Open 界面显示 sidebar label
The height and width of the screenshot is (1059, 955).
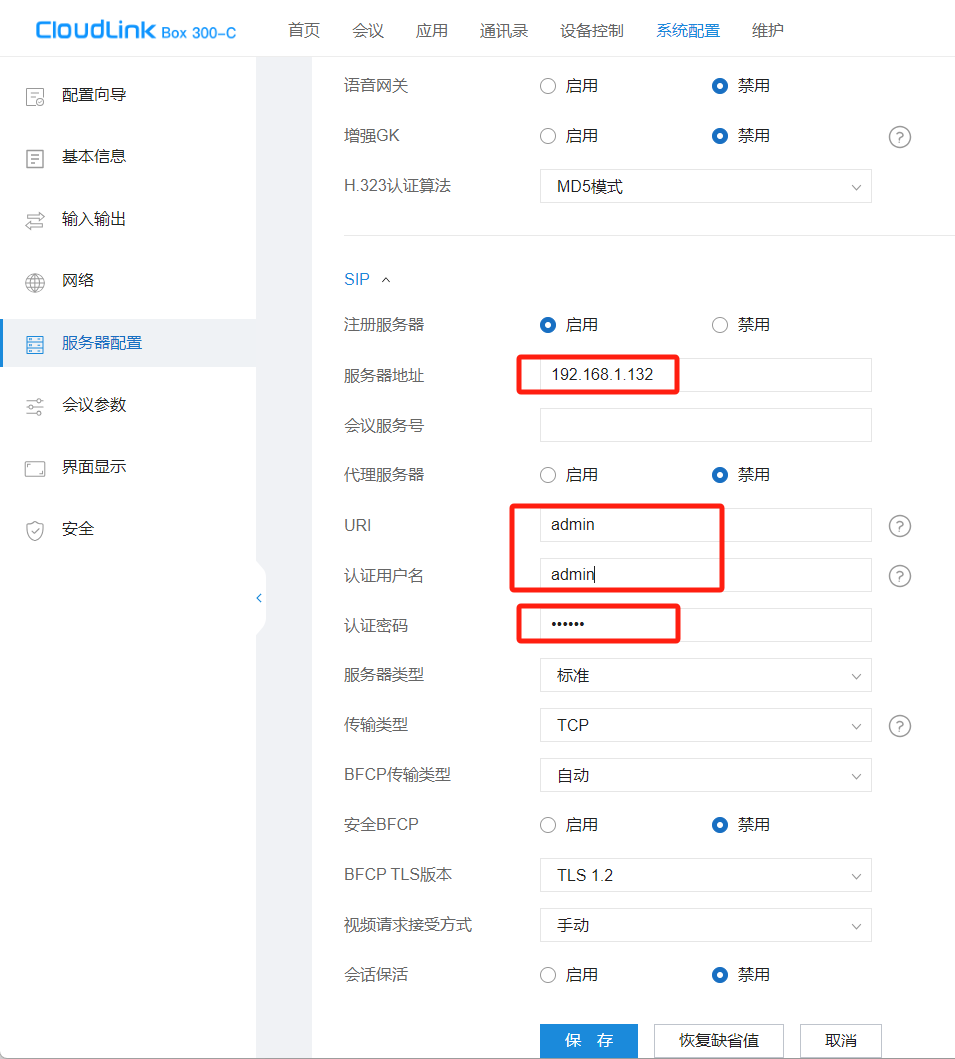[x=94, y=467]
